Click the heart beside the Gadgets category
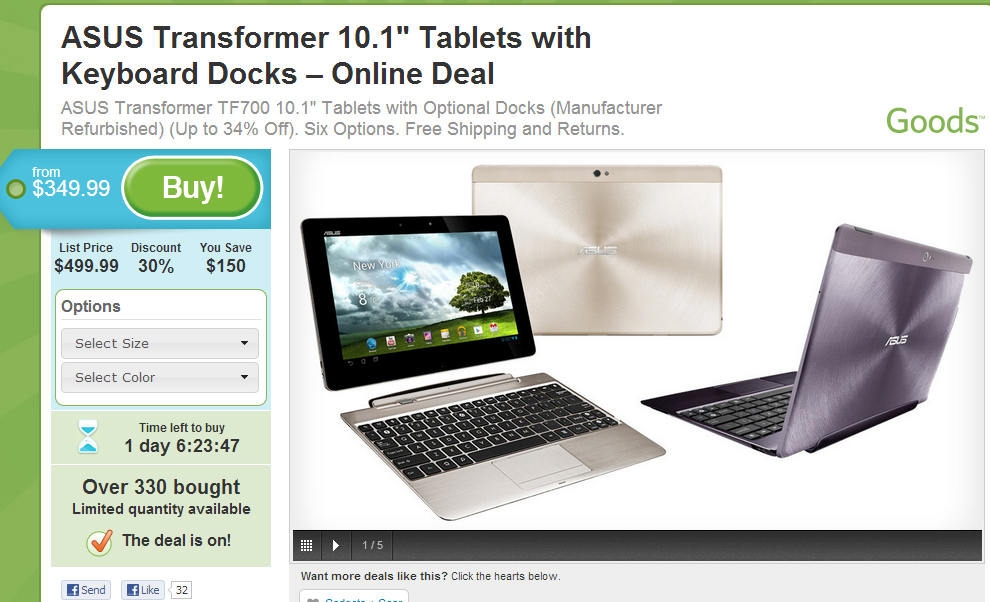 [x=313, y=599]
